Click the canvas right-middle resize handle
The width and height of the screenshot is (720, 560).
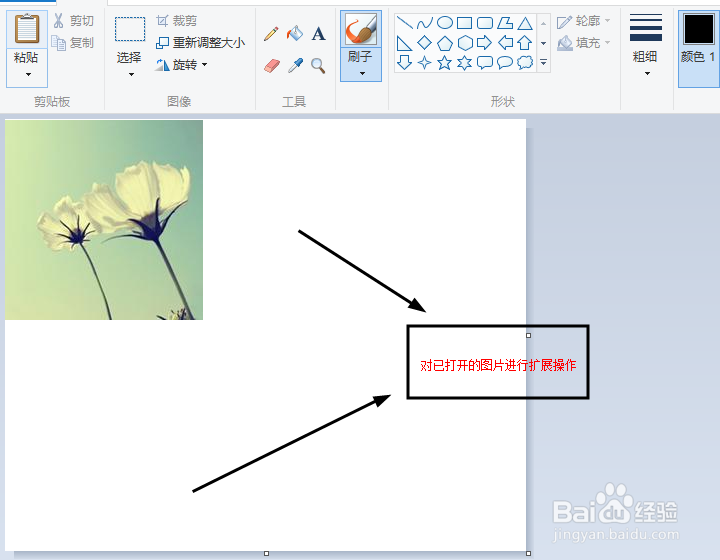point(529,336)
